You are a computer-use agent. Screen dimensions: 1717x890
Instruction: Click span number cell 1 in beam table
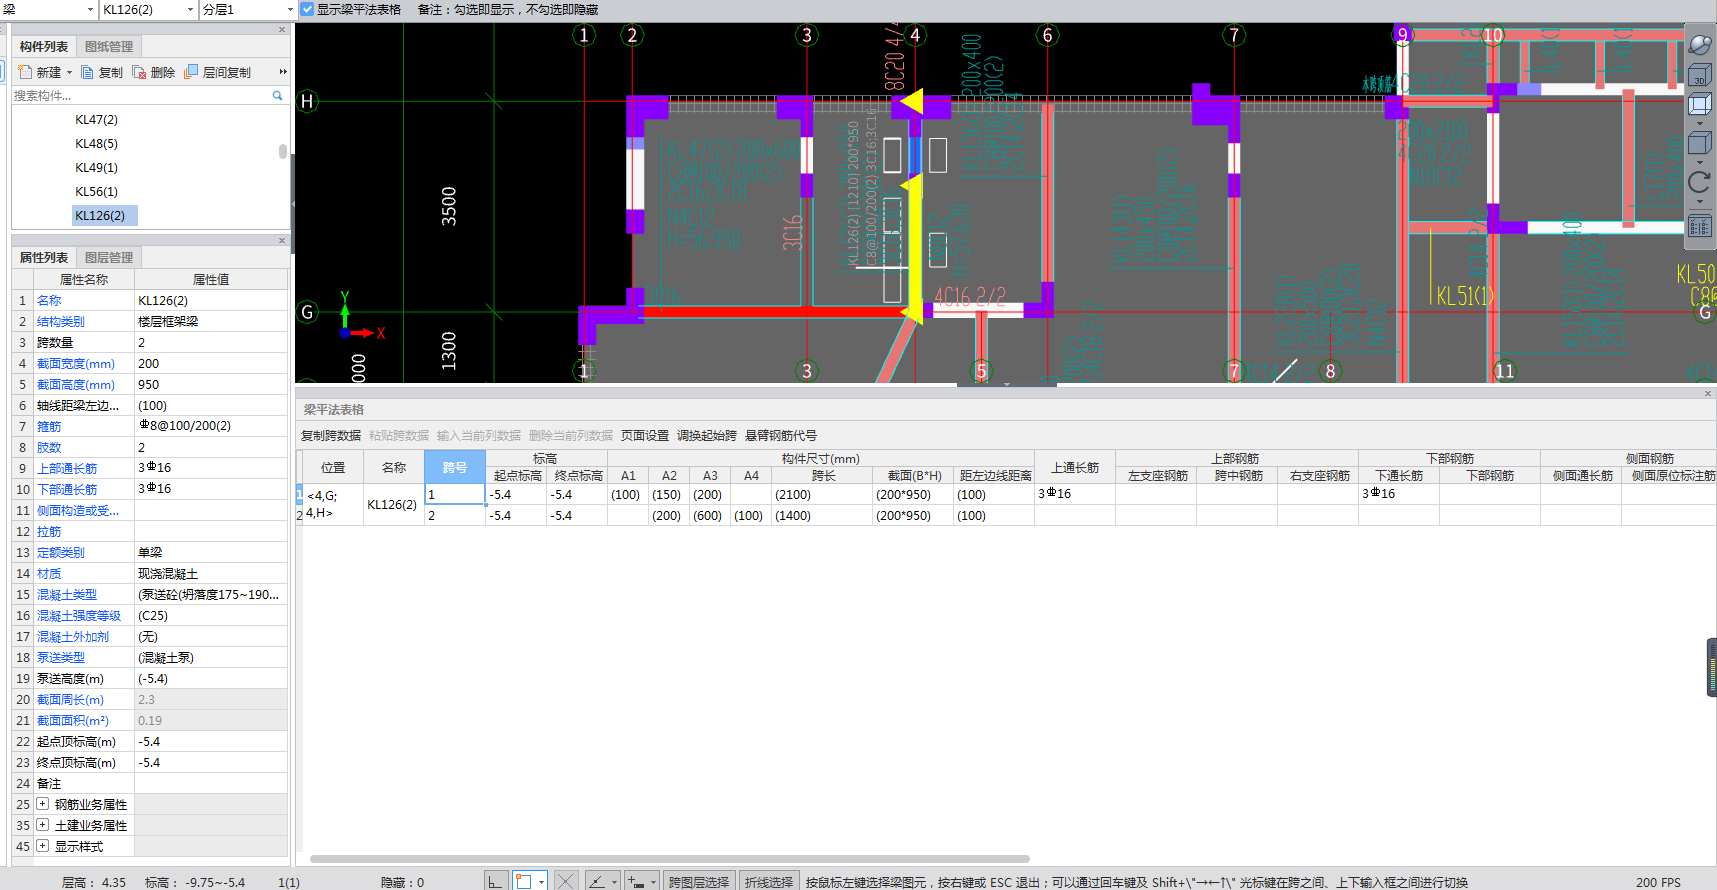[x=455, y=494]
